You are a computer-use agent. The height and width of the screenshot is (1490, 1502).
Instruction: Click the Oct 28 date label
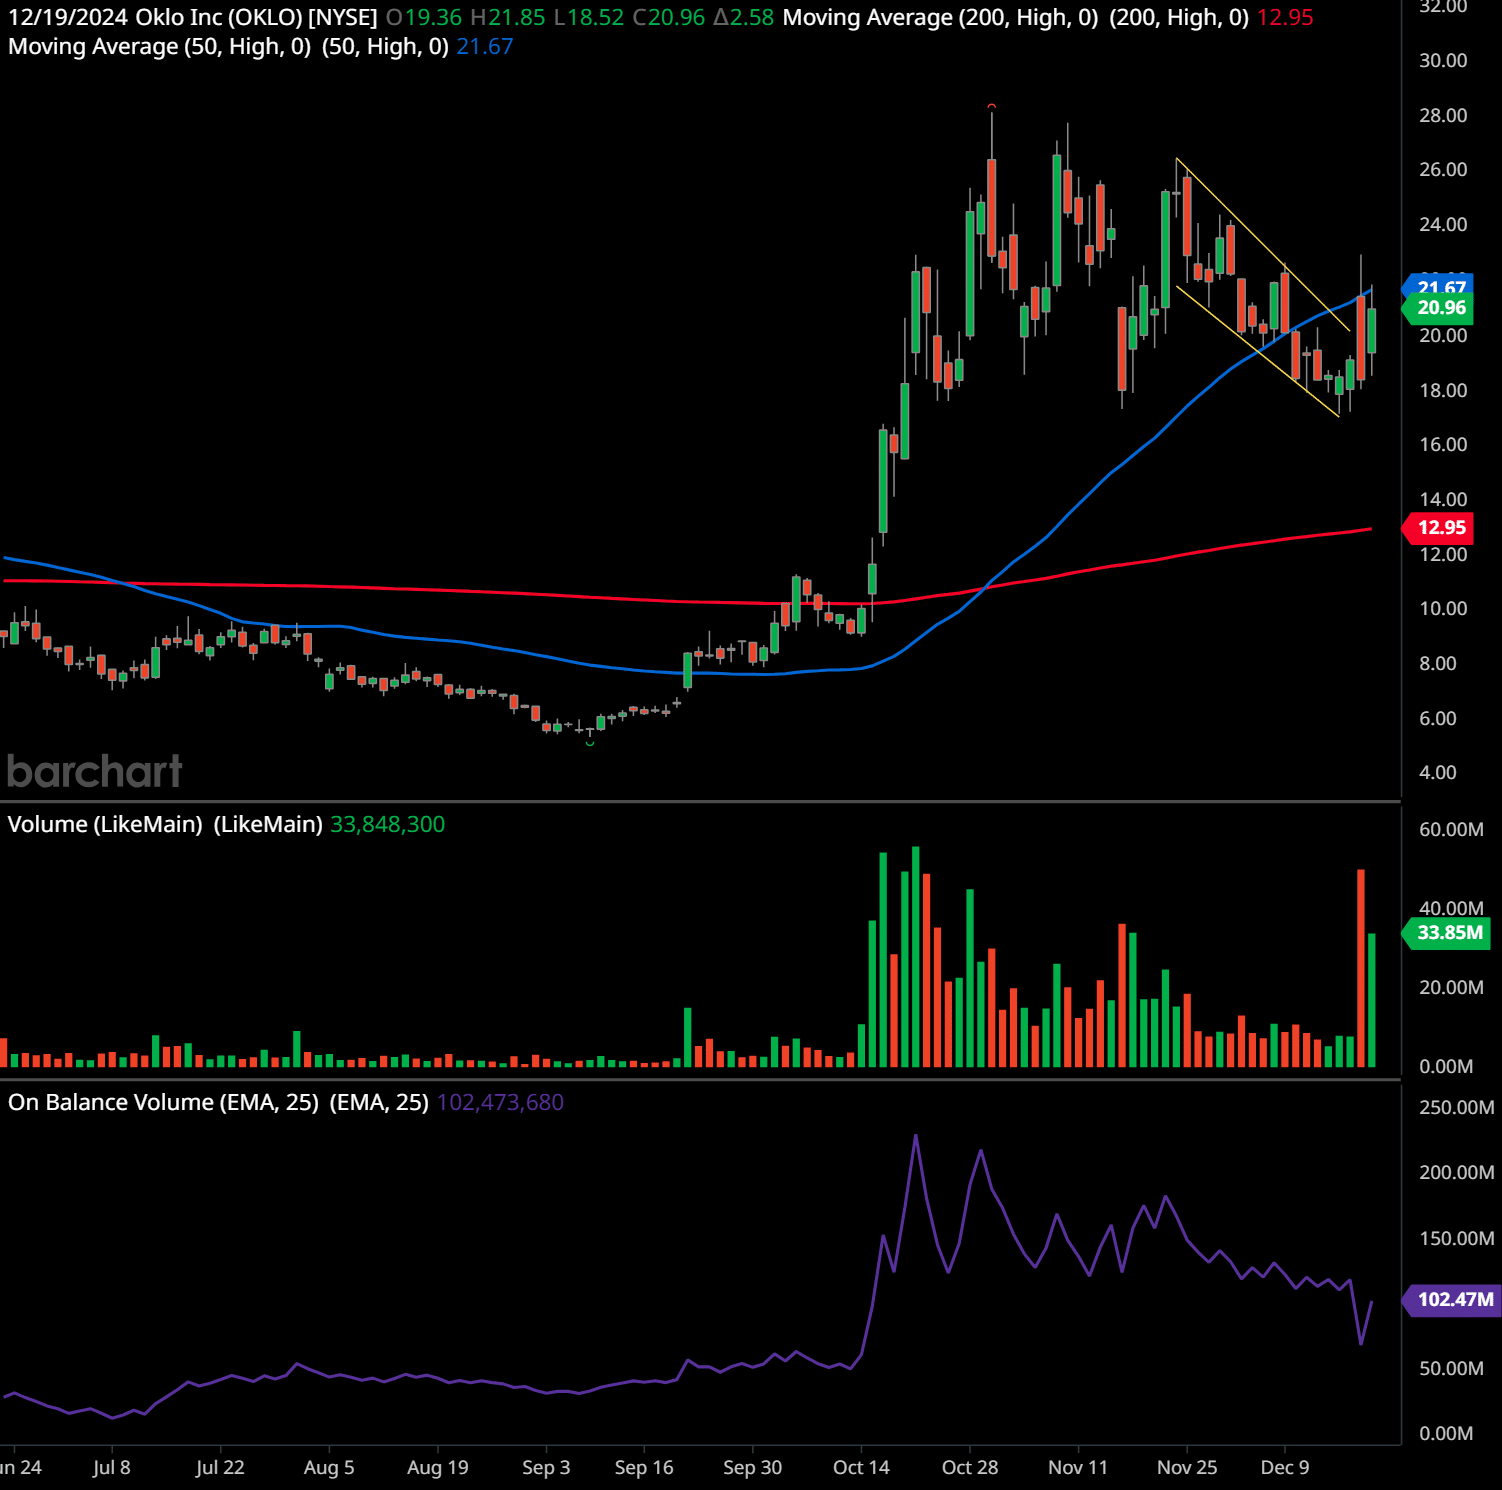click(970, 1468)
